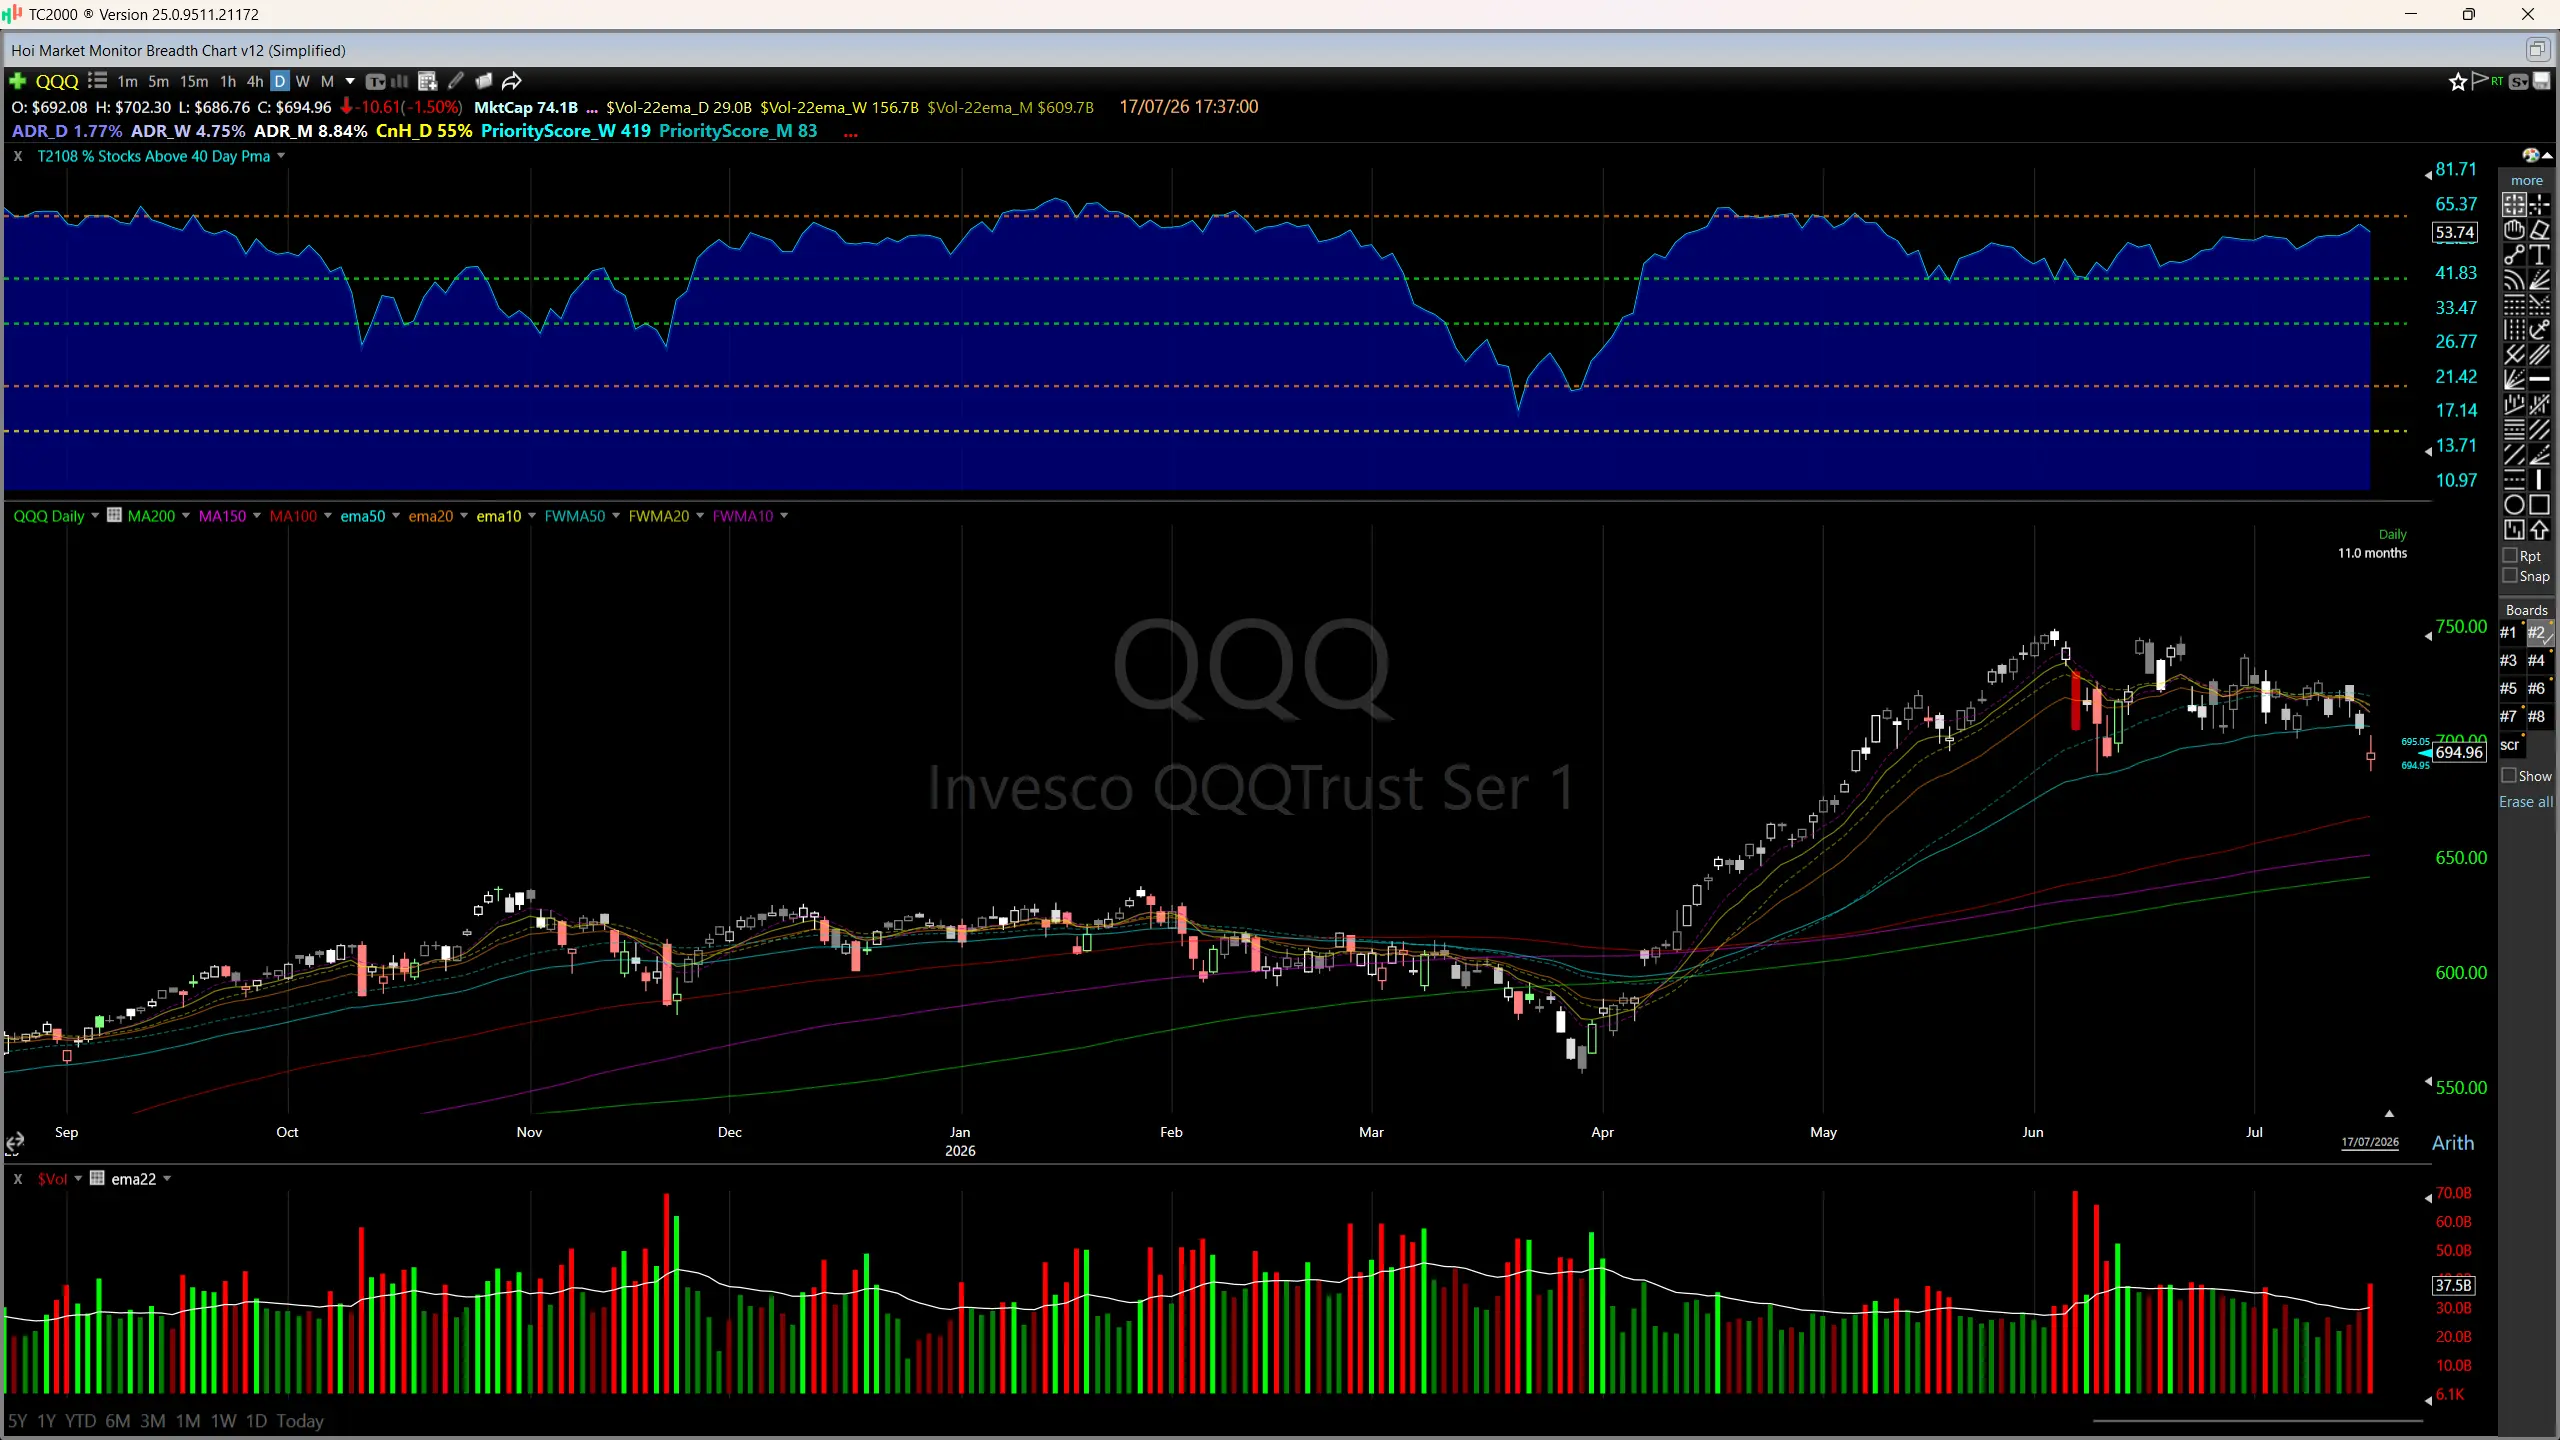Open the notes folder icon

tap(483, 81)
